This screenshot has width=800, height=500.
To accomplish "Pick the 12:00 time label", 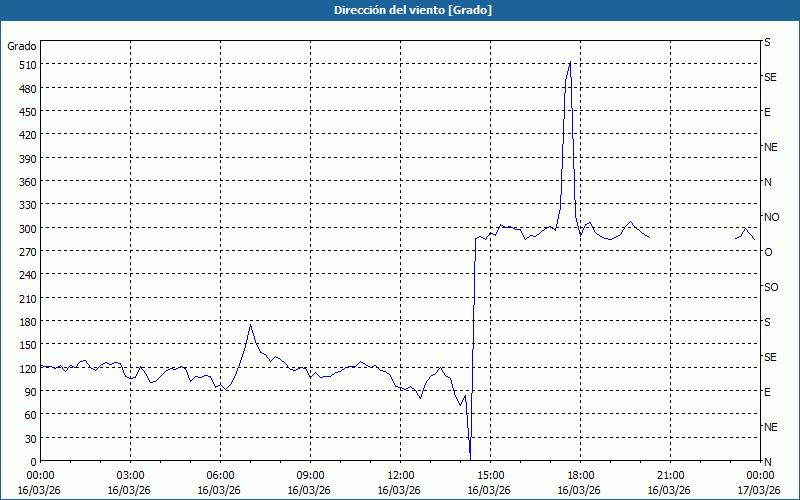I will pyautogui.click(x=401, y=476).
